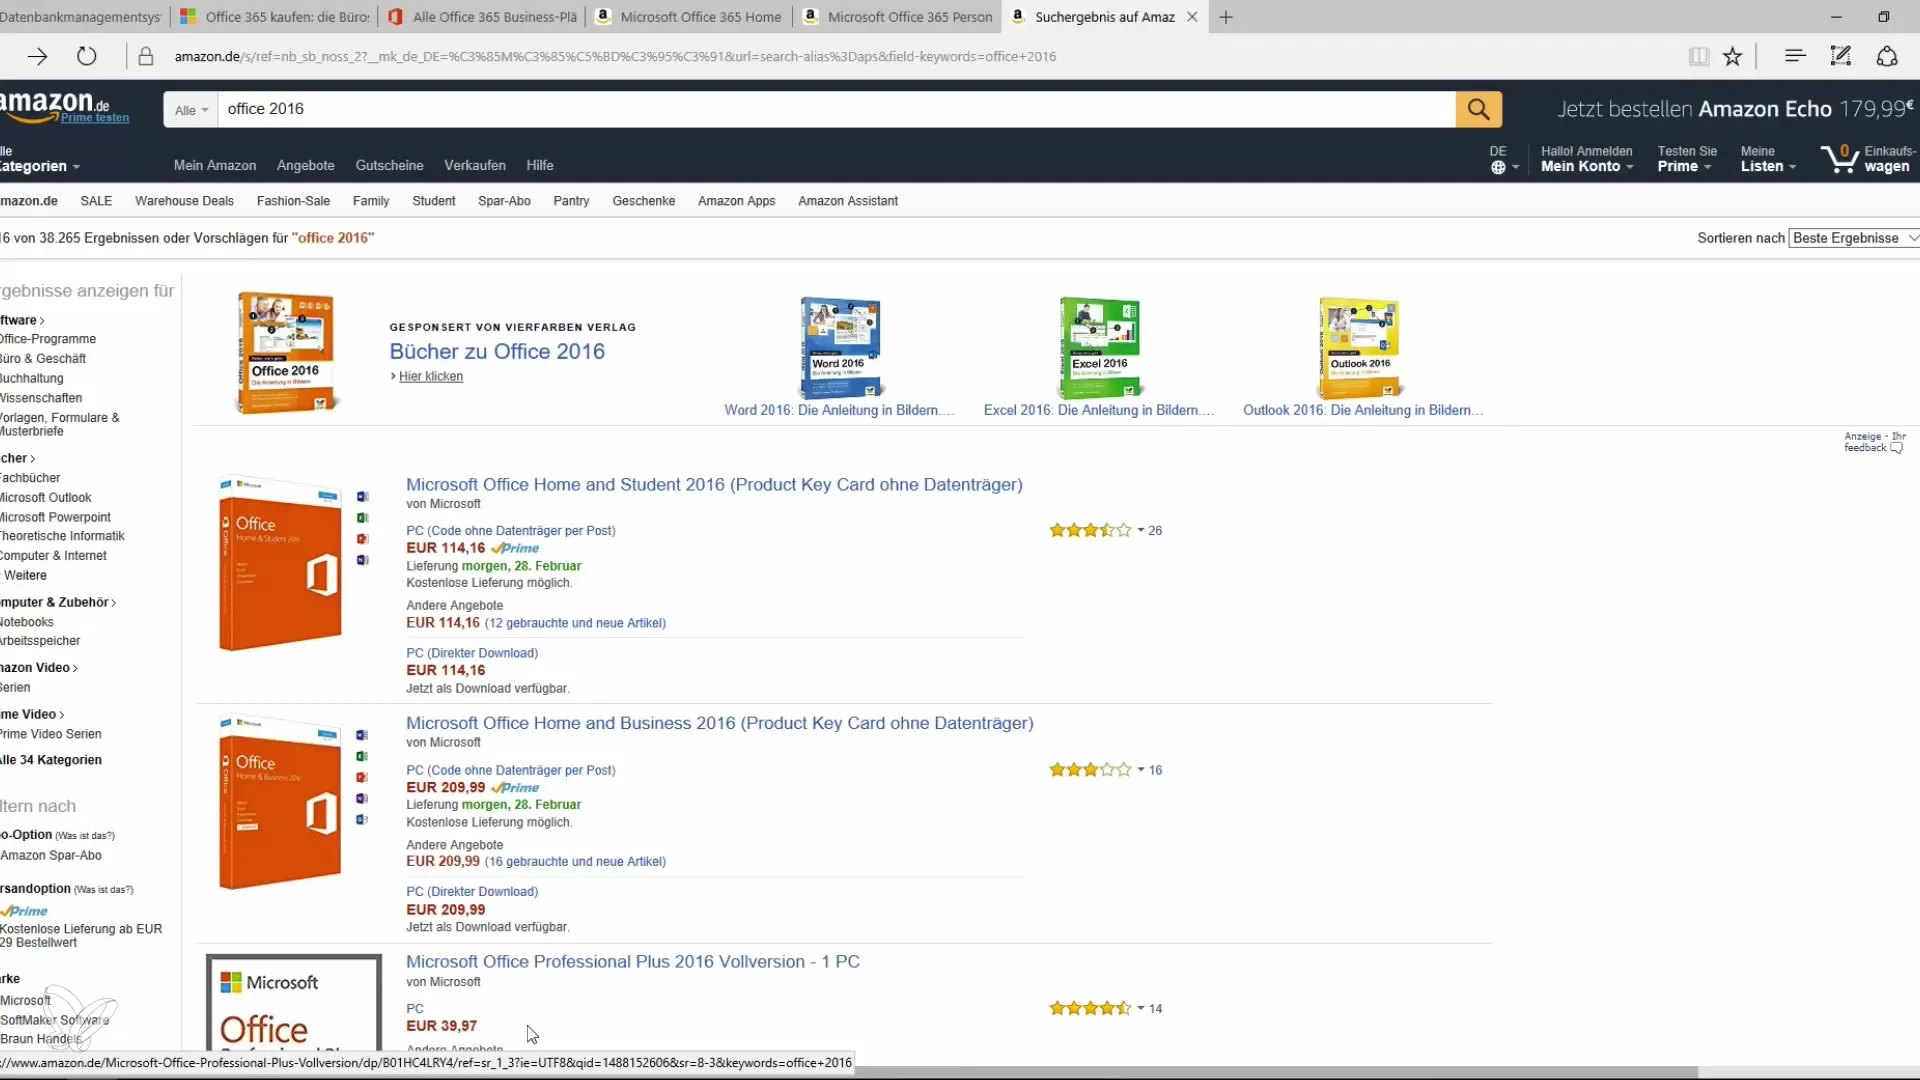
Task: Click Home and Business star rating
Action: (x=1090, y=770)
